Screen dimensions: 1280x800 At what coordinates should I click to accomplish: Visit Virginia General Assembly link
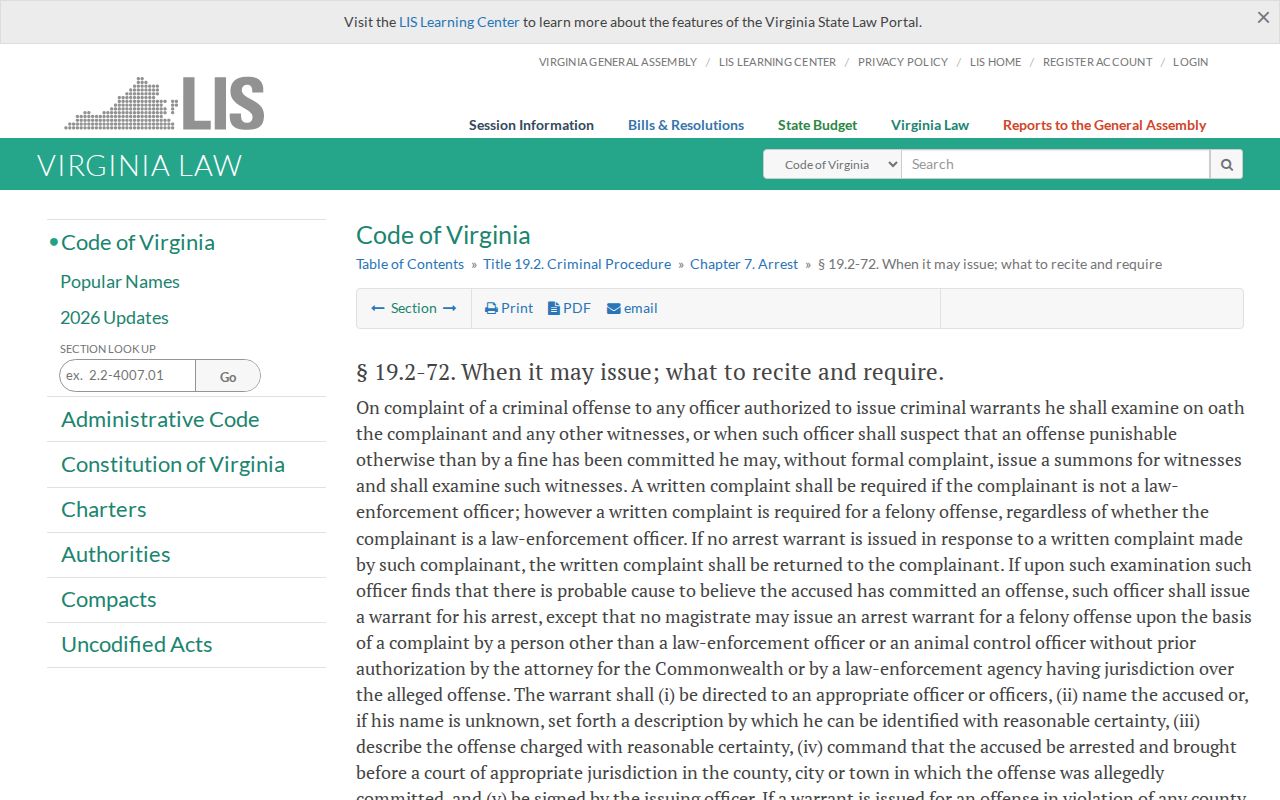coord(618,62)
